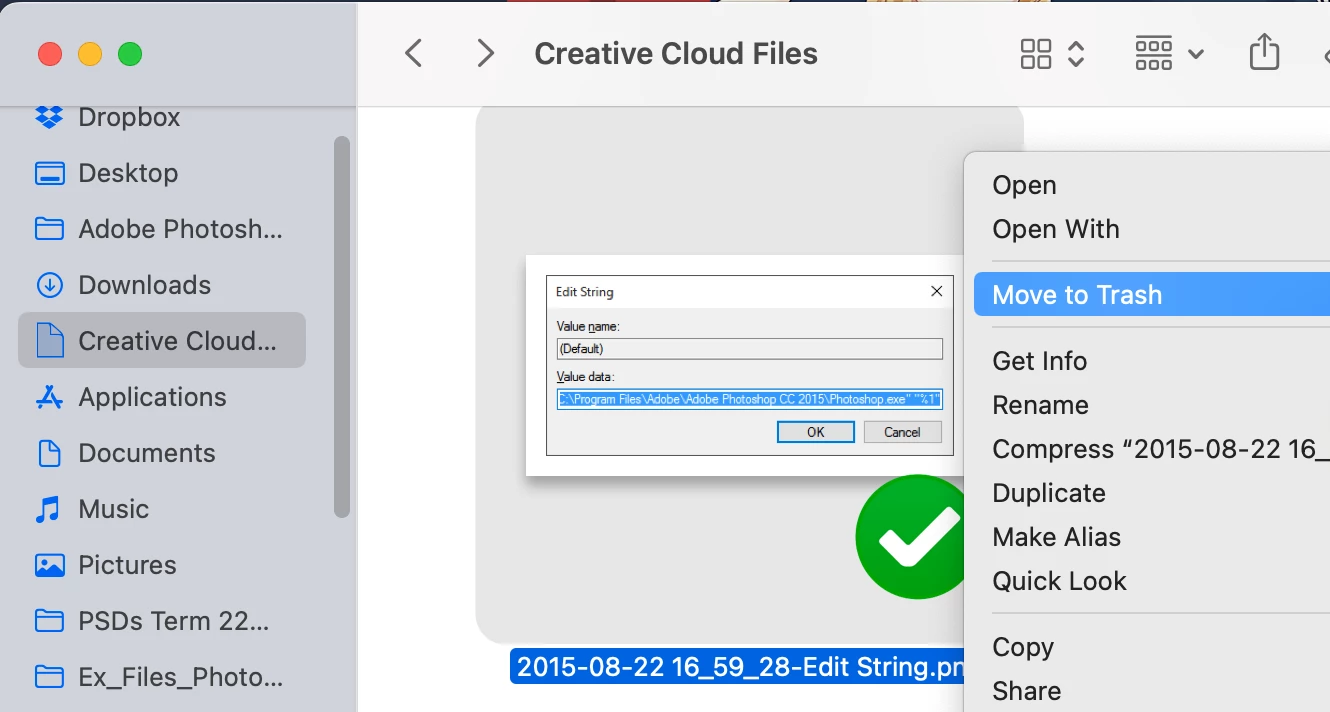Click Adobe Photoshop folder icon in sidebar

(49, 229)
